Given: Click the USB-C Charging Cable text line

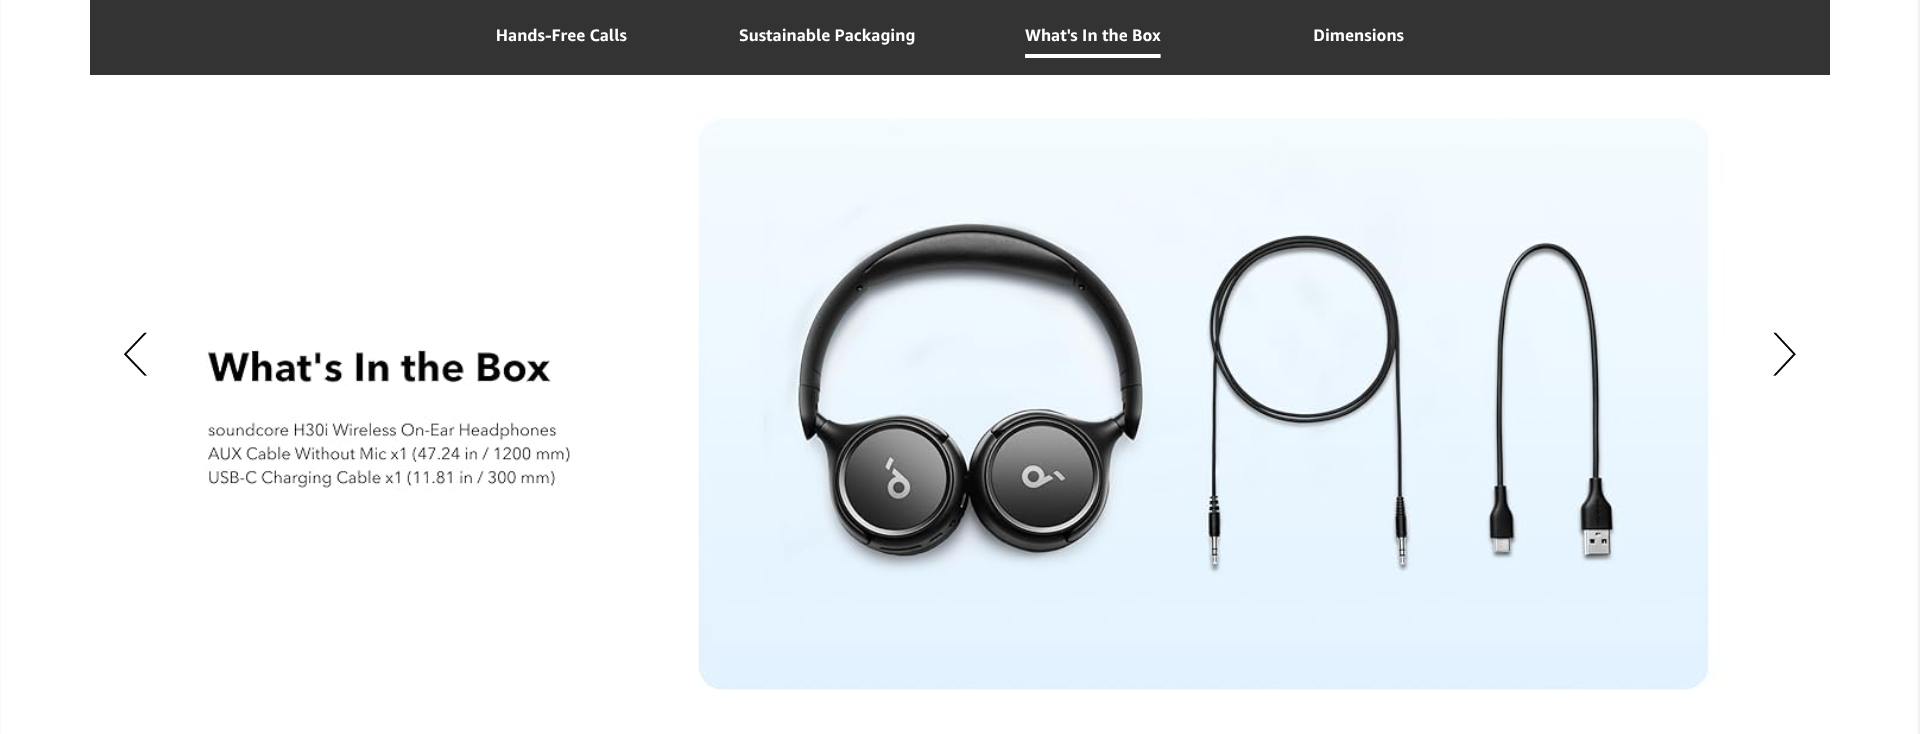Looking at the screenshot, I should coord(381,478).
